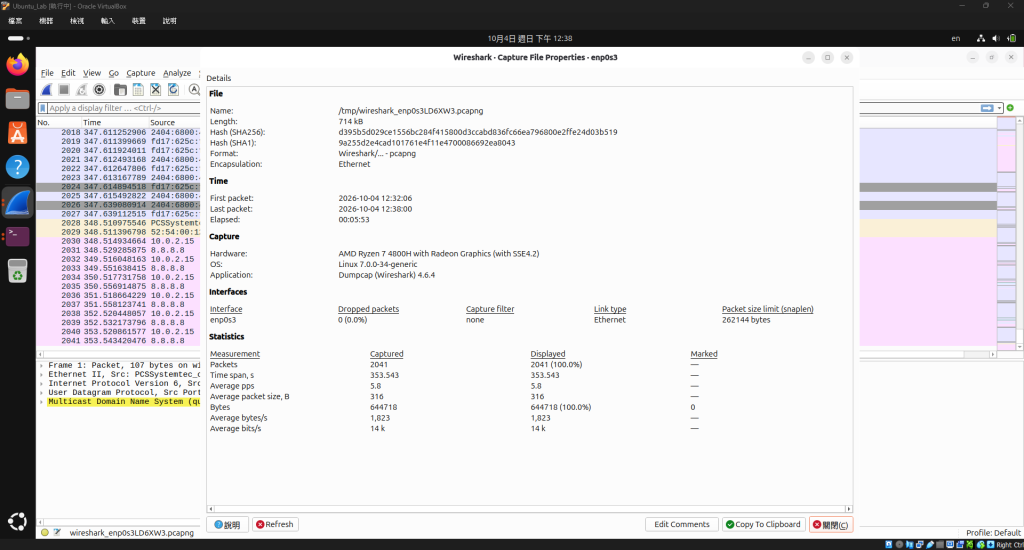Expand the Frame 1 tree row

click(41, 365)
